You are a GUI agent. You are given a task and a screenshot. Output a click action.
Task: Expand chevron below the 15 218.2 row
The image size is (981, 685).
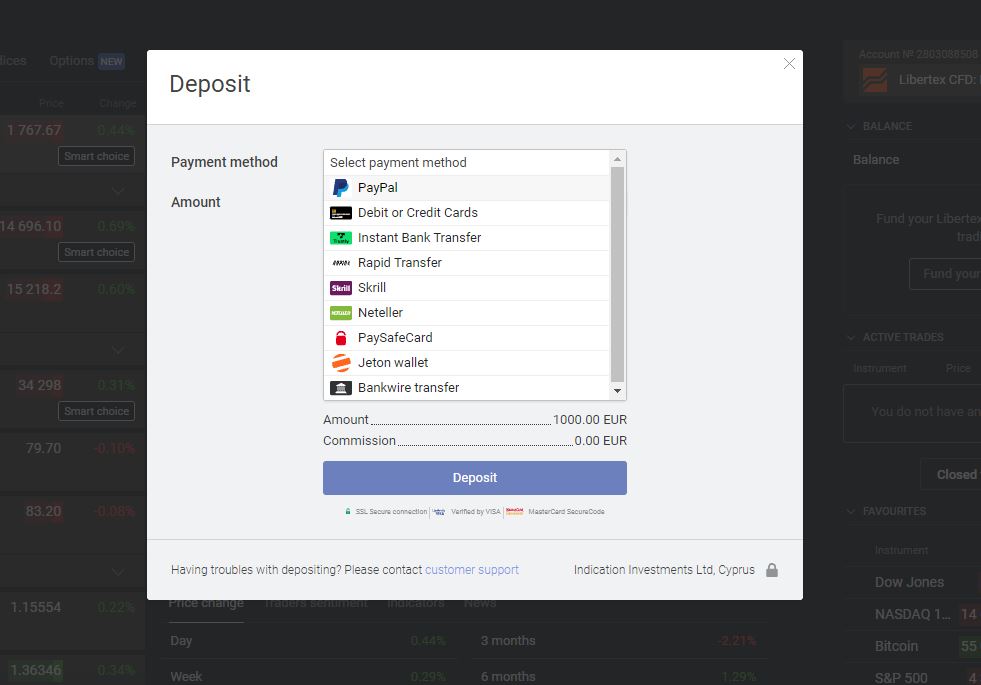click(x=118, y=350)
